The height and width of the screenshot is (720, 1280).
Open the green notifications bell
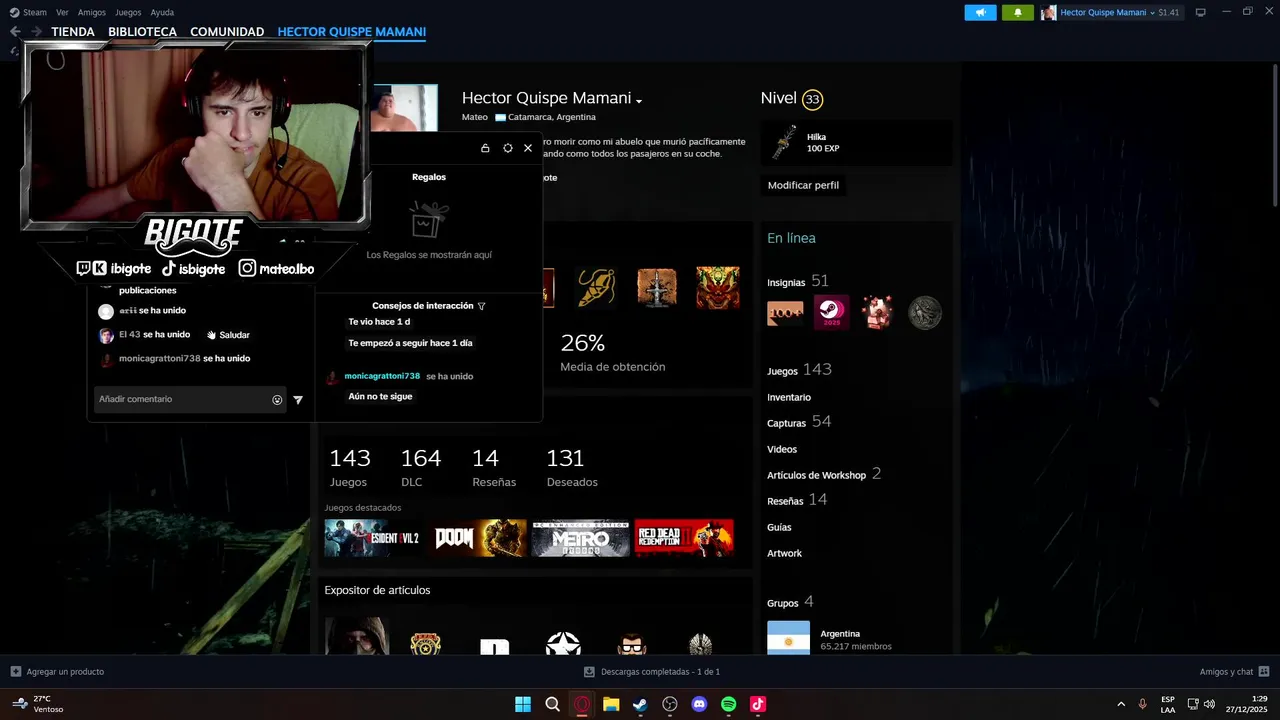pos(1018,12)
